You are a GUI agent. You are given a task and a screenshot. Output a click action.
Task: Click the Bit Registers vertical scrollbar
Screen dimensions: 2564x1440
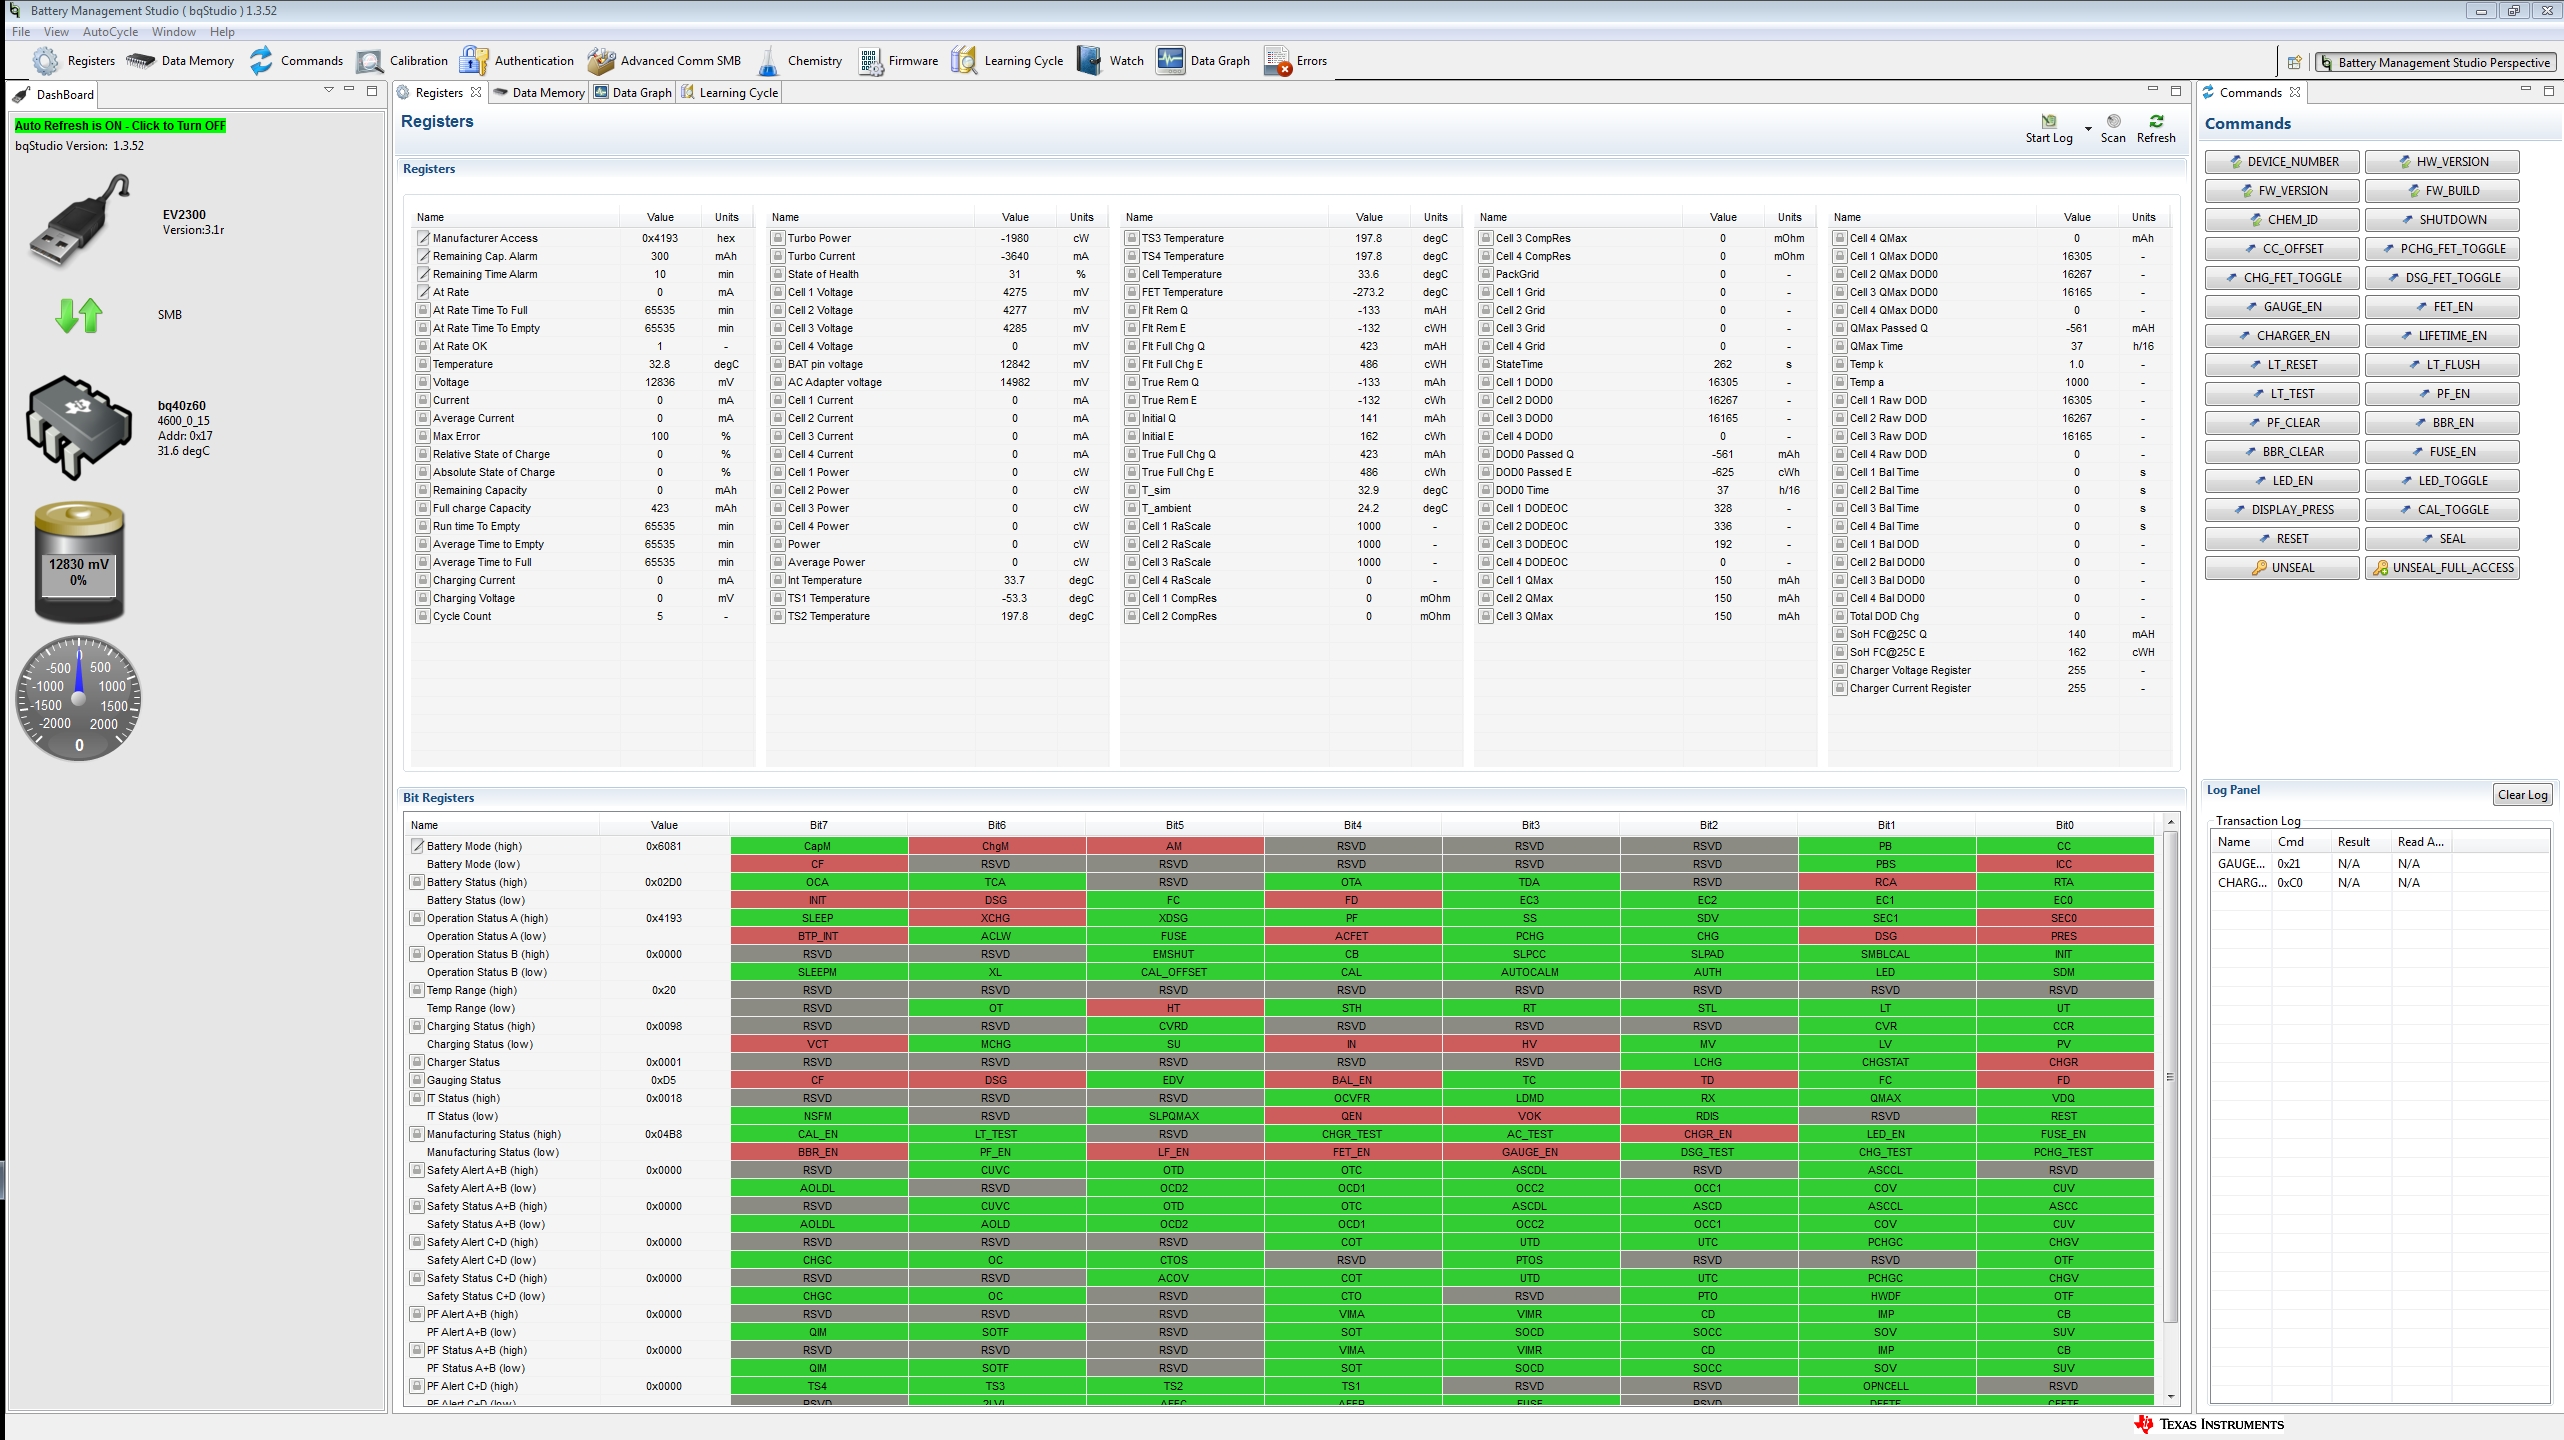2170,1075
